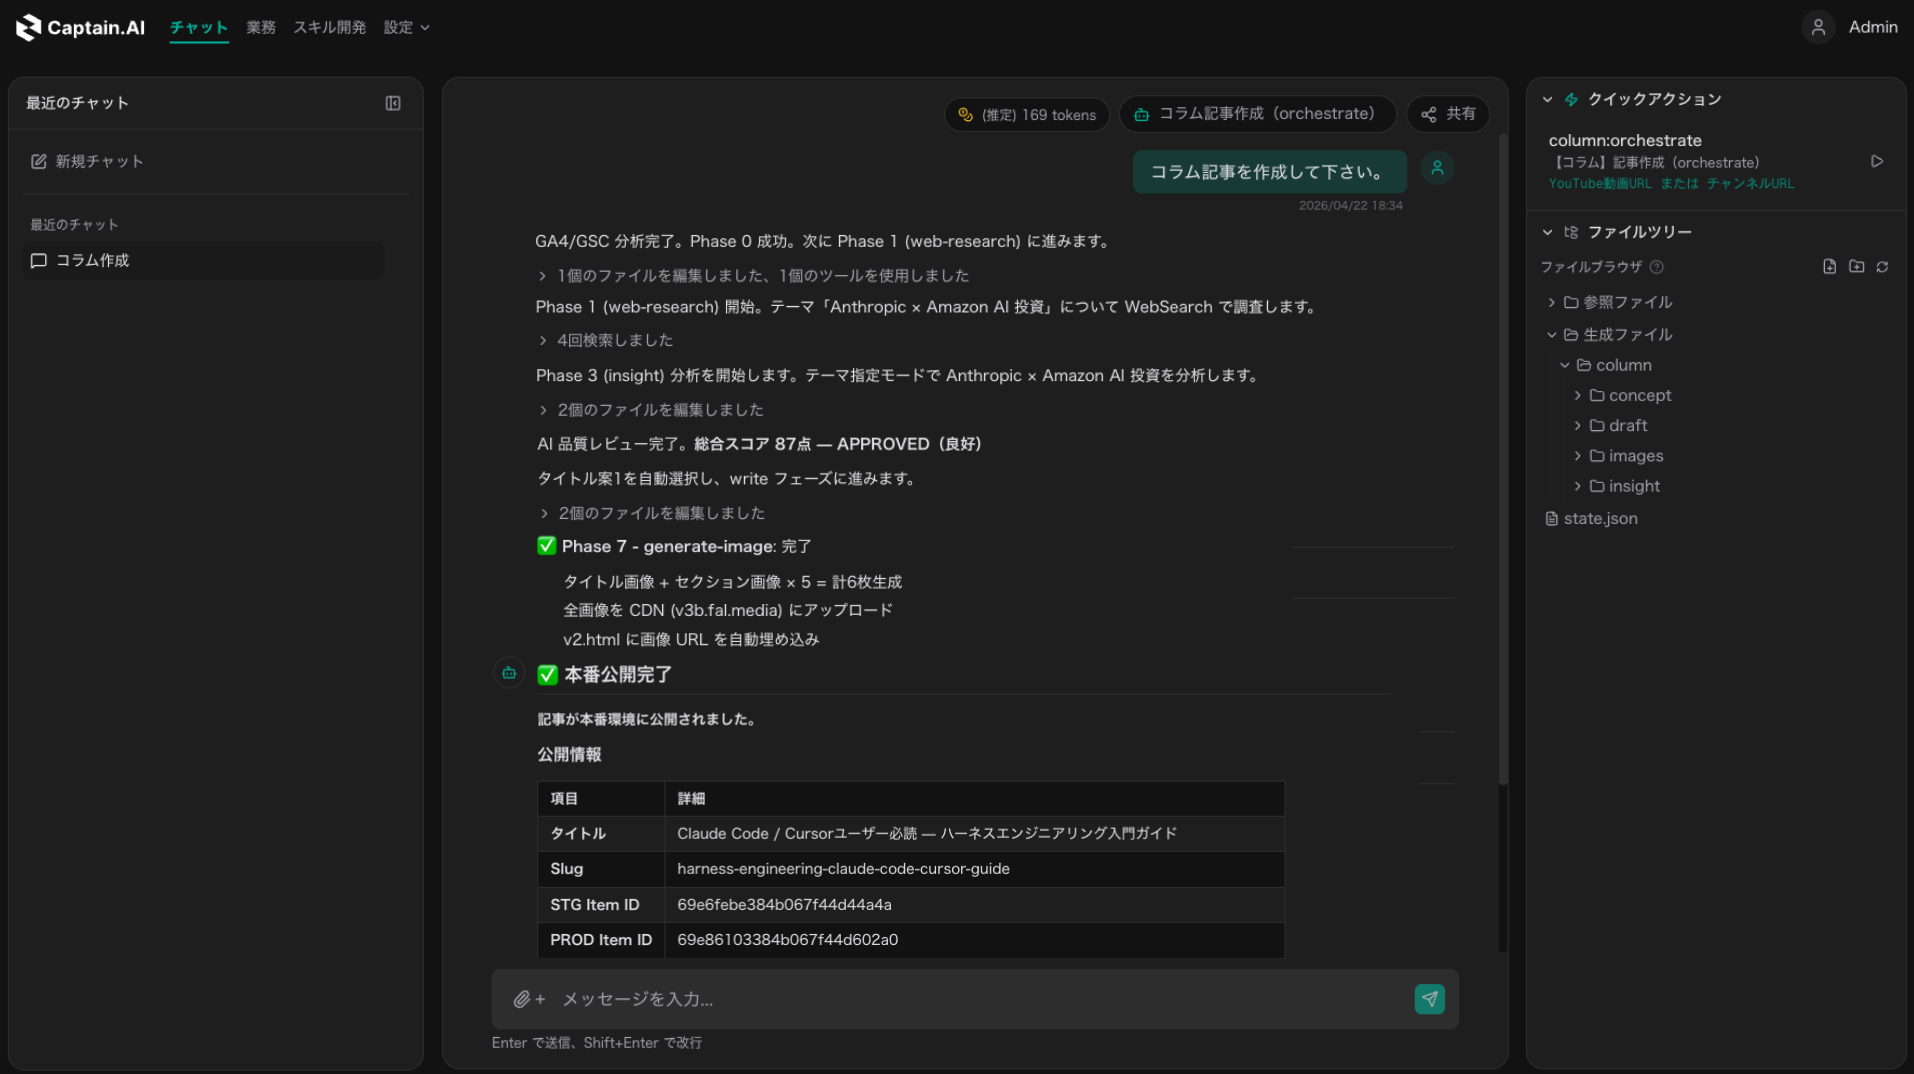Expand 2個のファイルを編集しました under write phase
Image resolution: width=1914 pixels, height=1074 pixels.
pyautogui.click(x=652, y=512)
